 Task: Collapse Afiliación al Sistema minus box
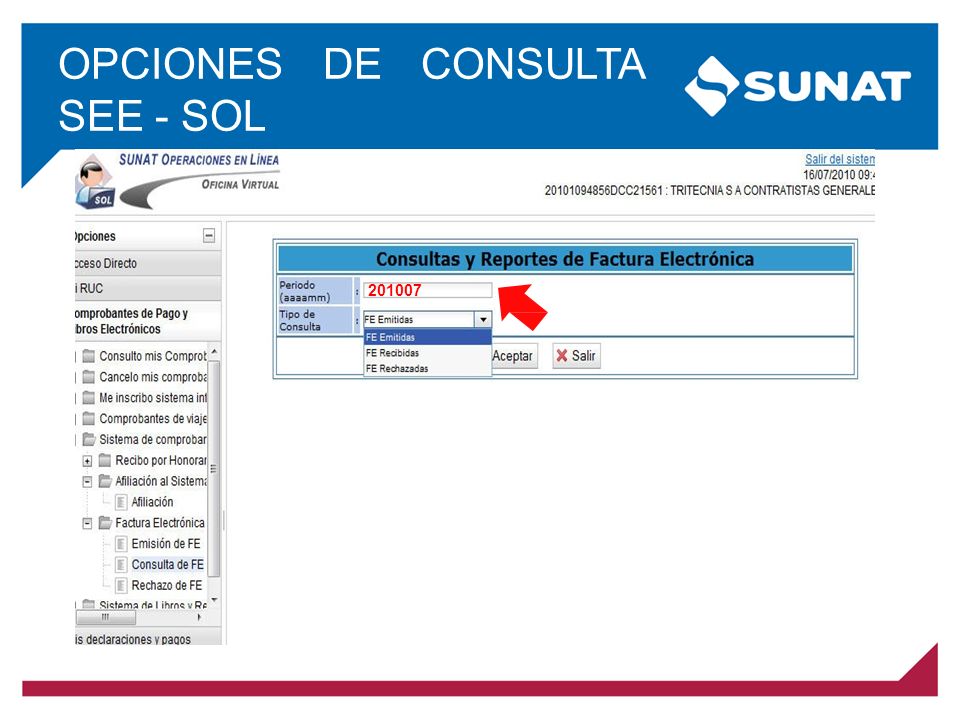coord(88,482)
